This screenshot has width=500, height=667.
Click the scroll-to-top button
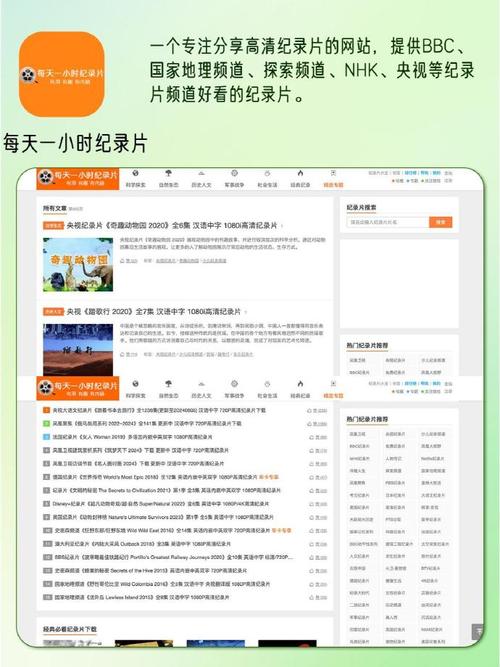(478, 631)
